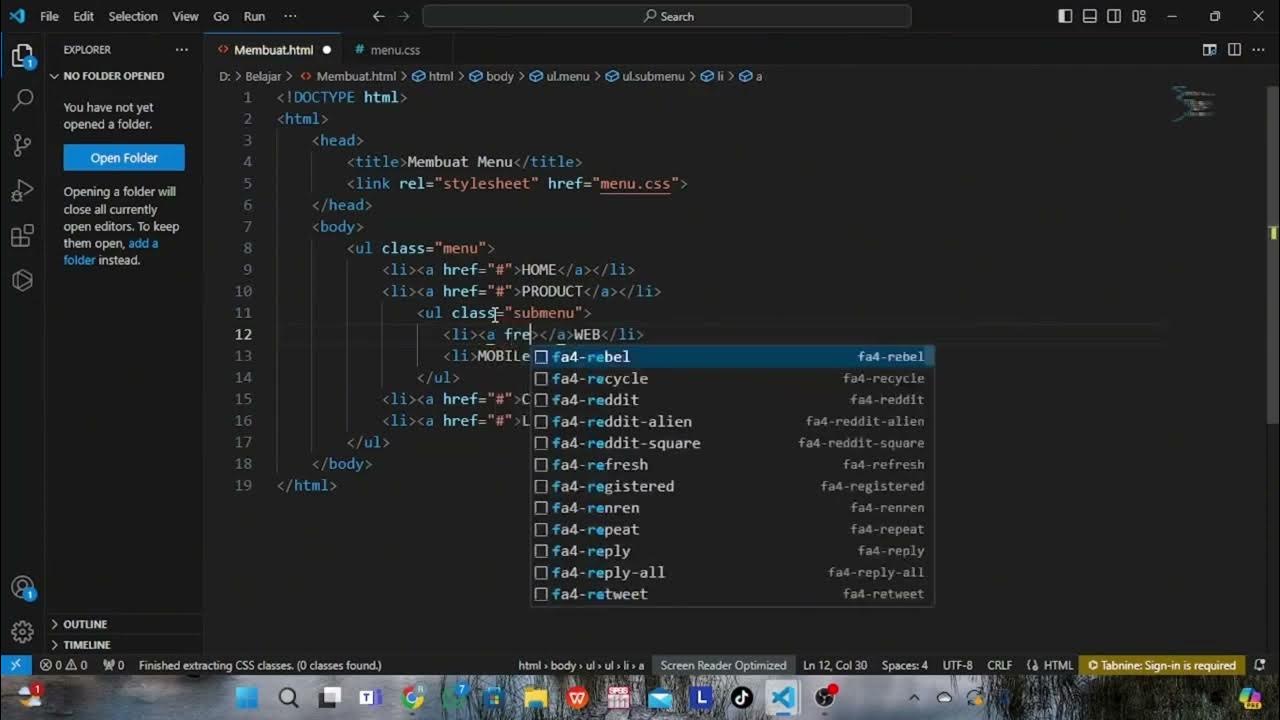Click the code minimap
This screenshot has width=1280, height=720.
pyautogui.click(x=1194, y=103)
